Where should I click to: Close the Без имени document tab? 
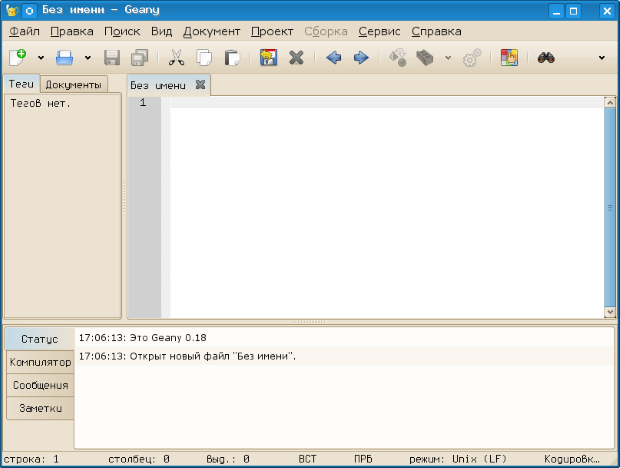[x=200, y=85]
